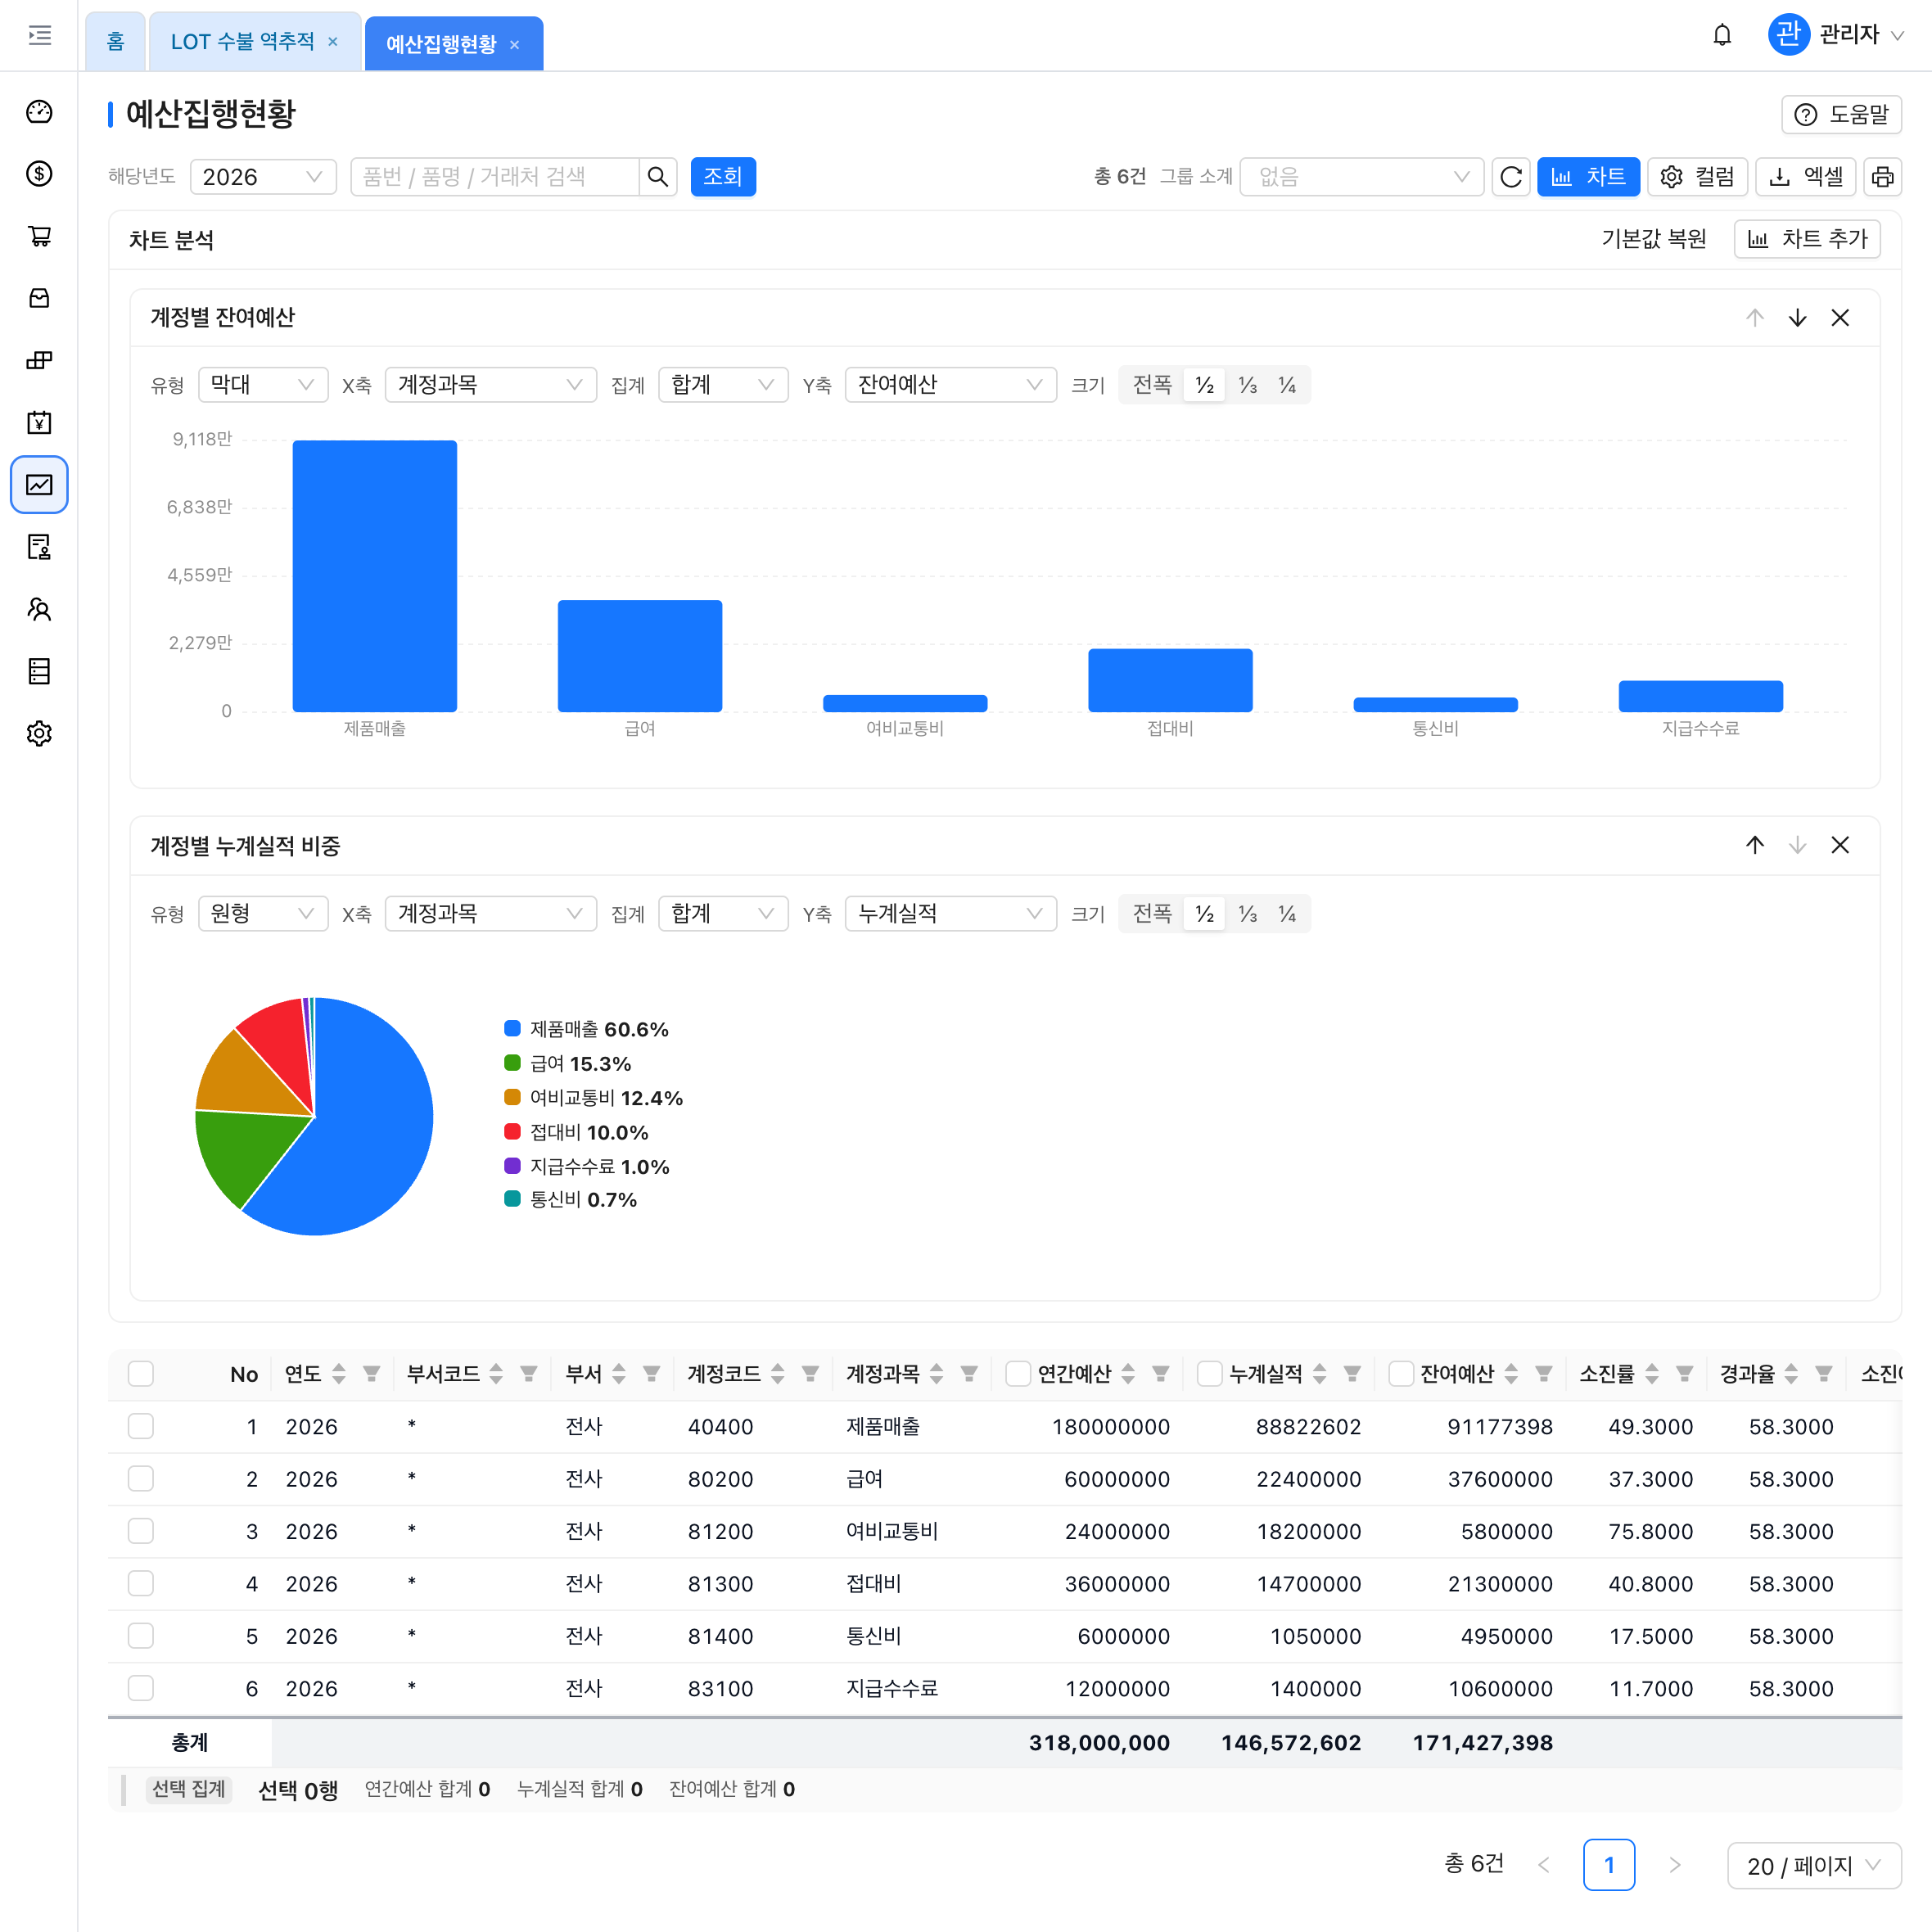
Task: Open the dashboard gauge sidebar icon
Action: tap(39, 112)
